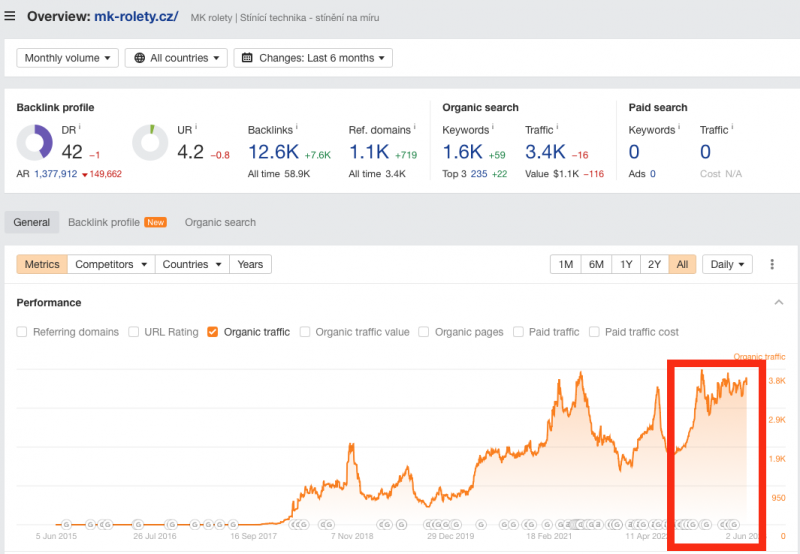Open the AR 1,377,912 rank link
Viewport: 800px width, 554px height.
[x=56, y=174]
